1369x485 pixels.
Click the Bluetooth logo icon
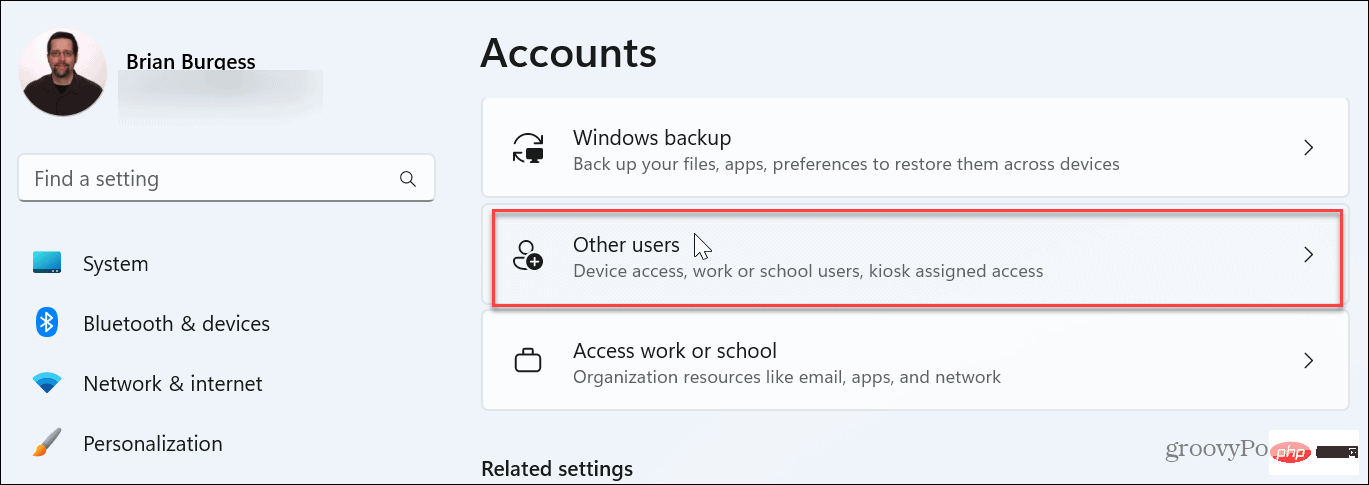coord(47,323)
